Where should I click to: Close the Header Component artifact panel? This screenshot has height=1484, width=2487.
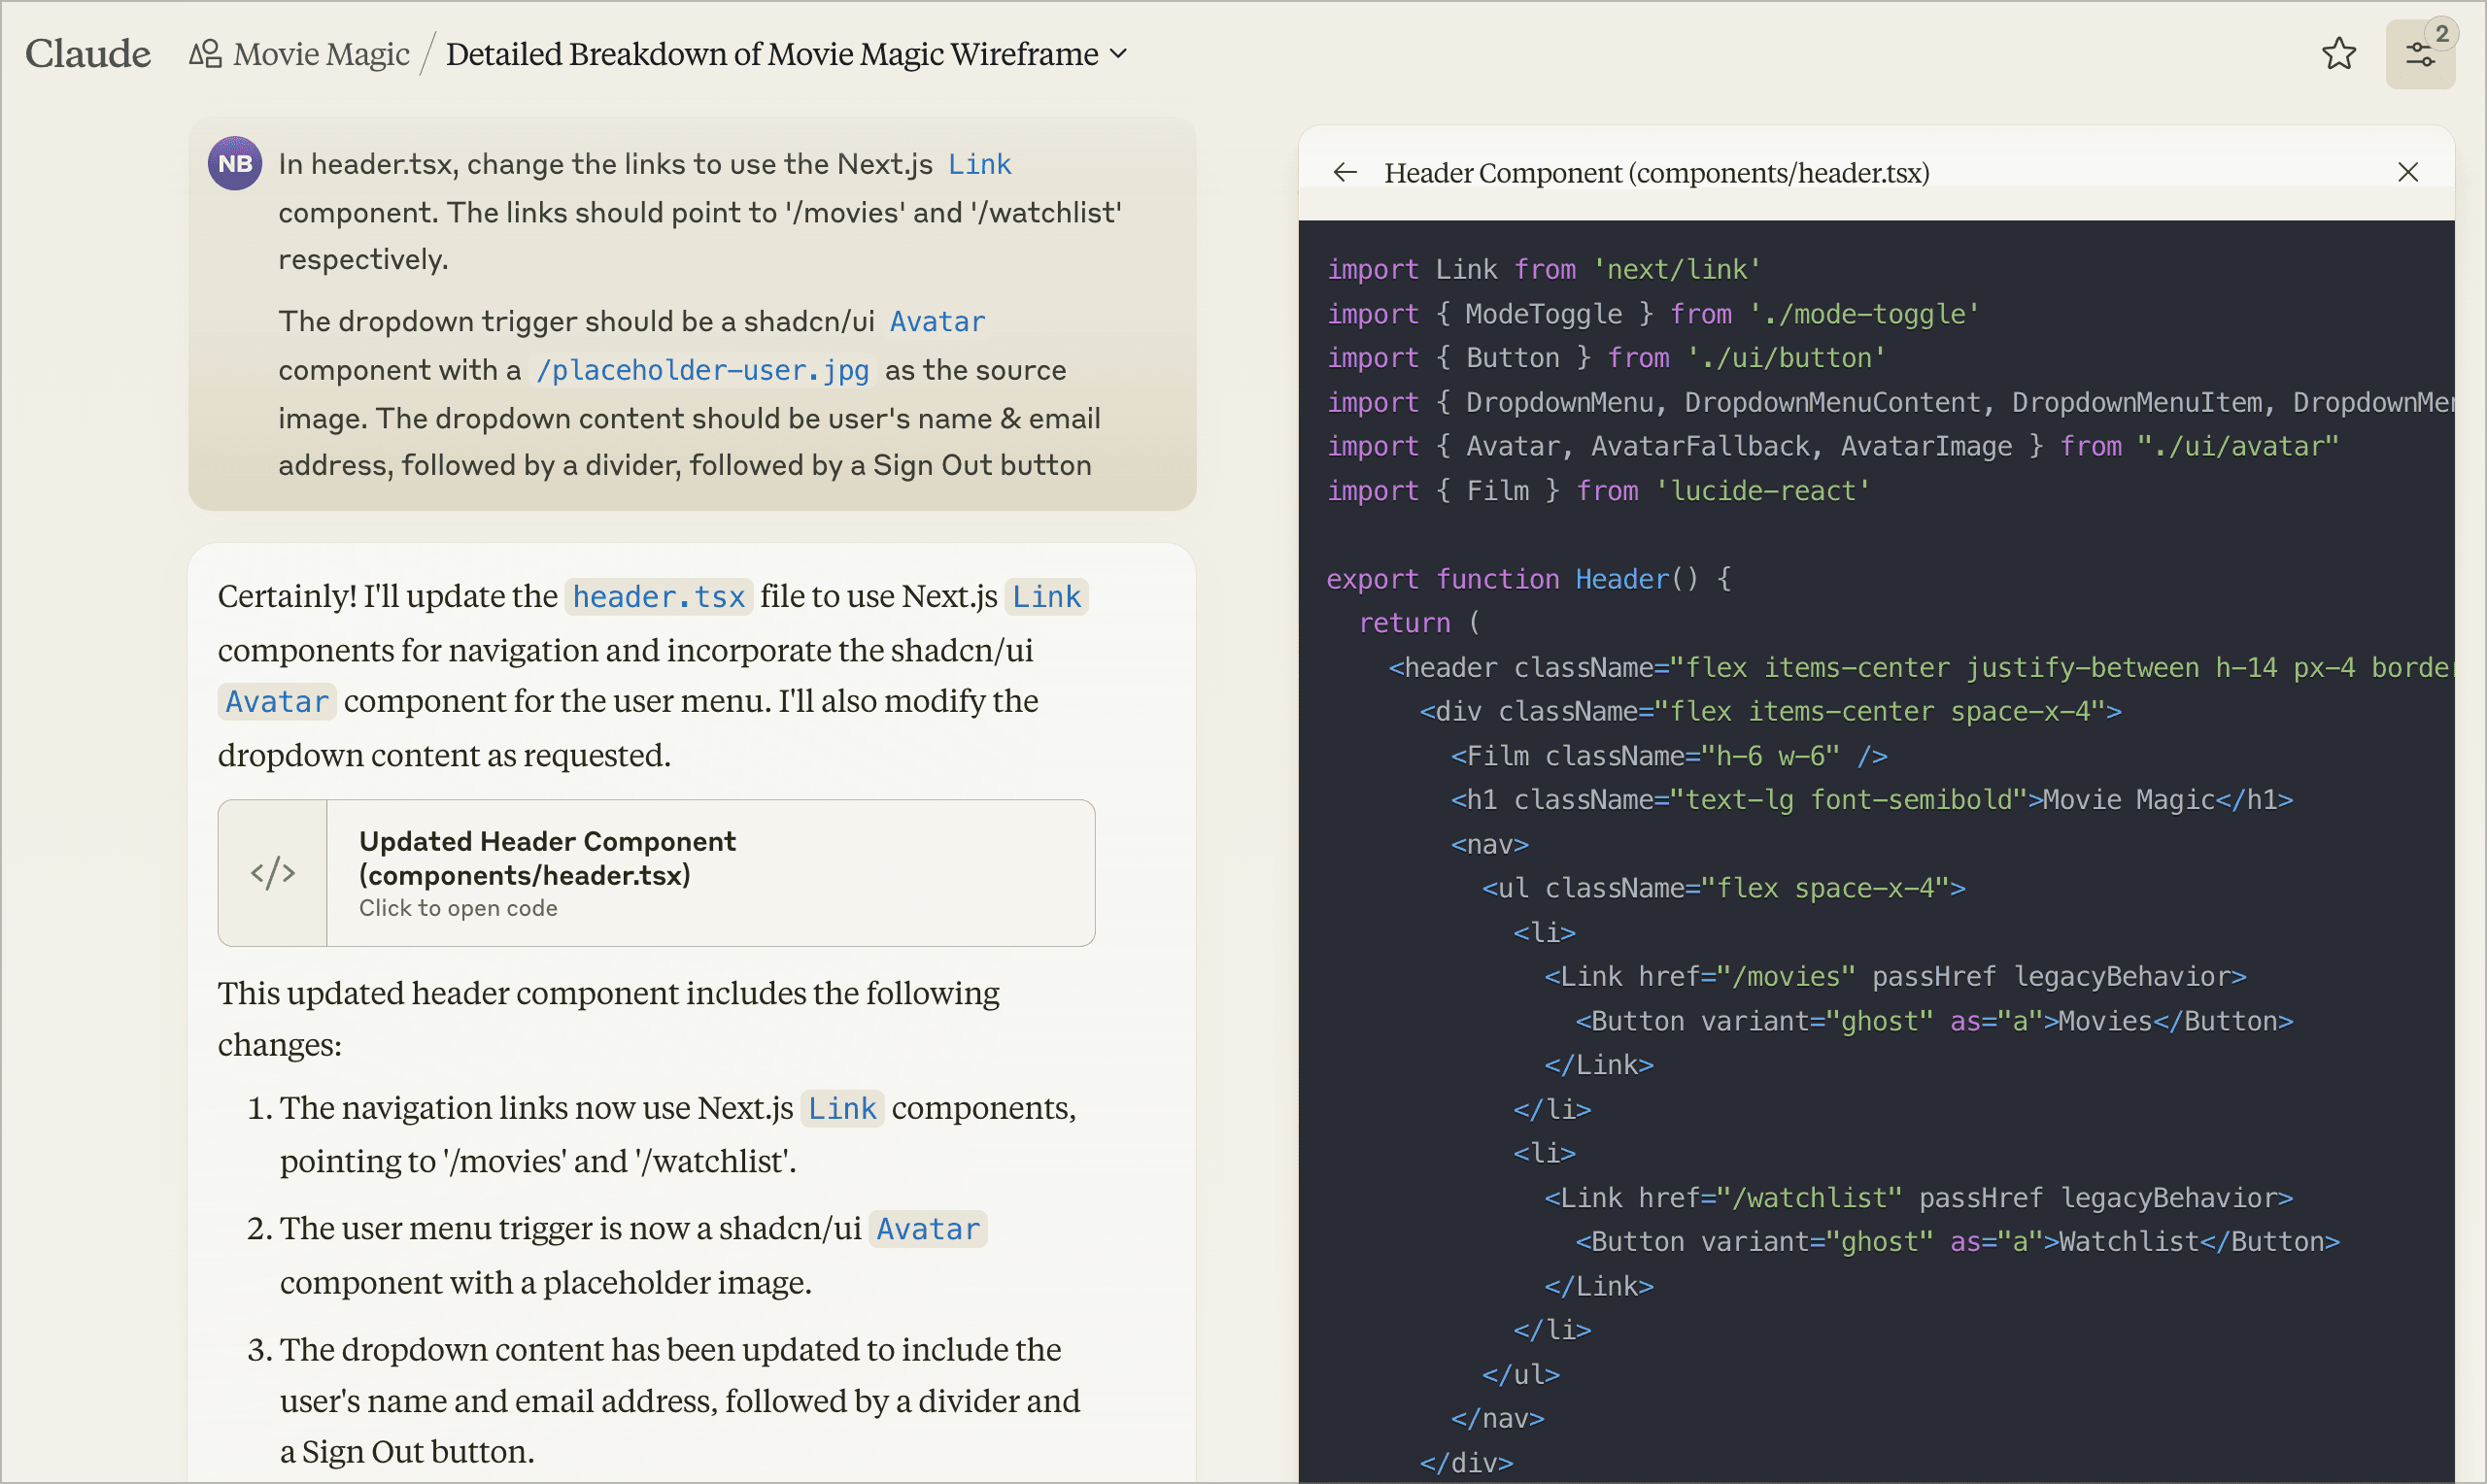pyautogui.click(x=2408, y=173)
